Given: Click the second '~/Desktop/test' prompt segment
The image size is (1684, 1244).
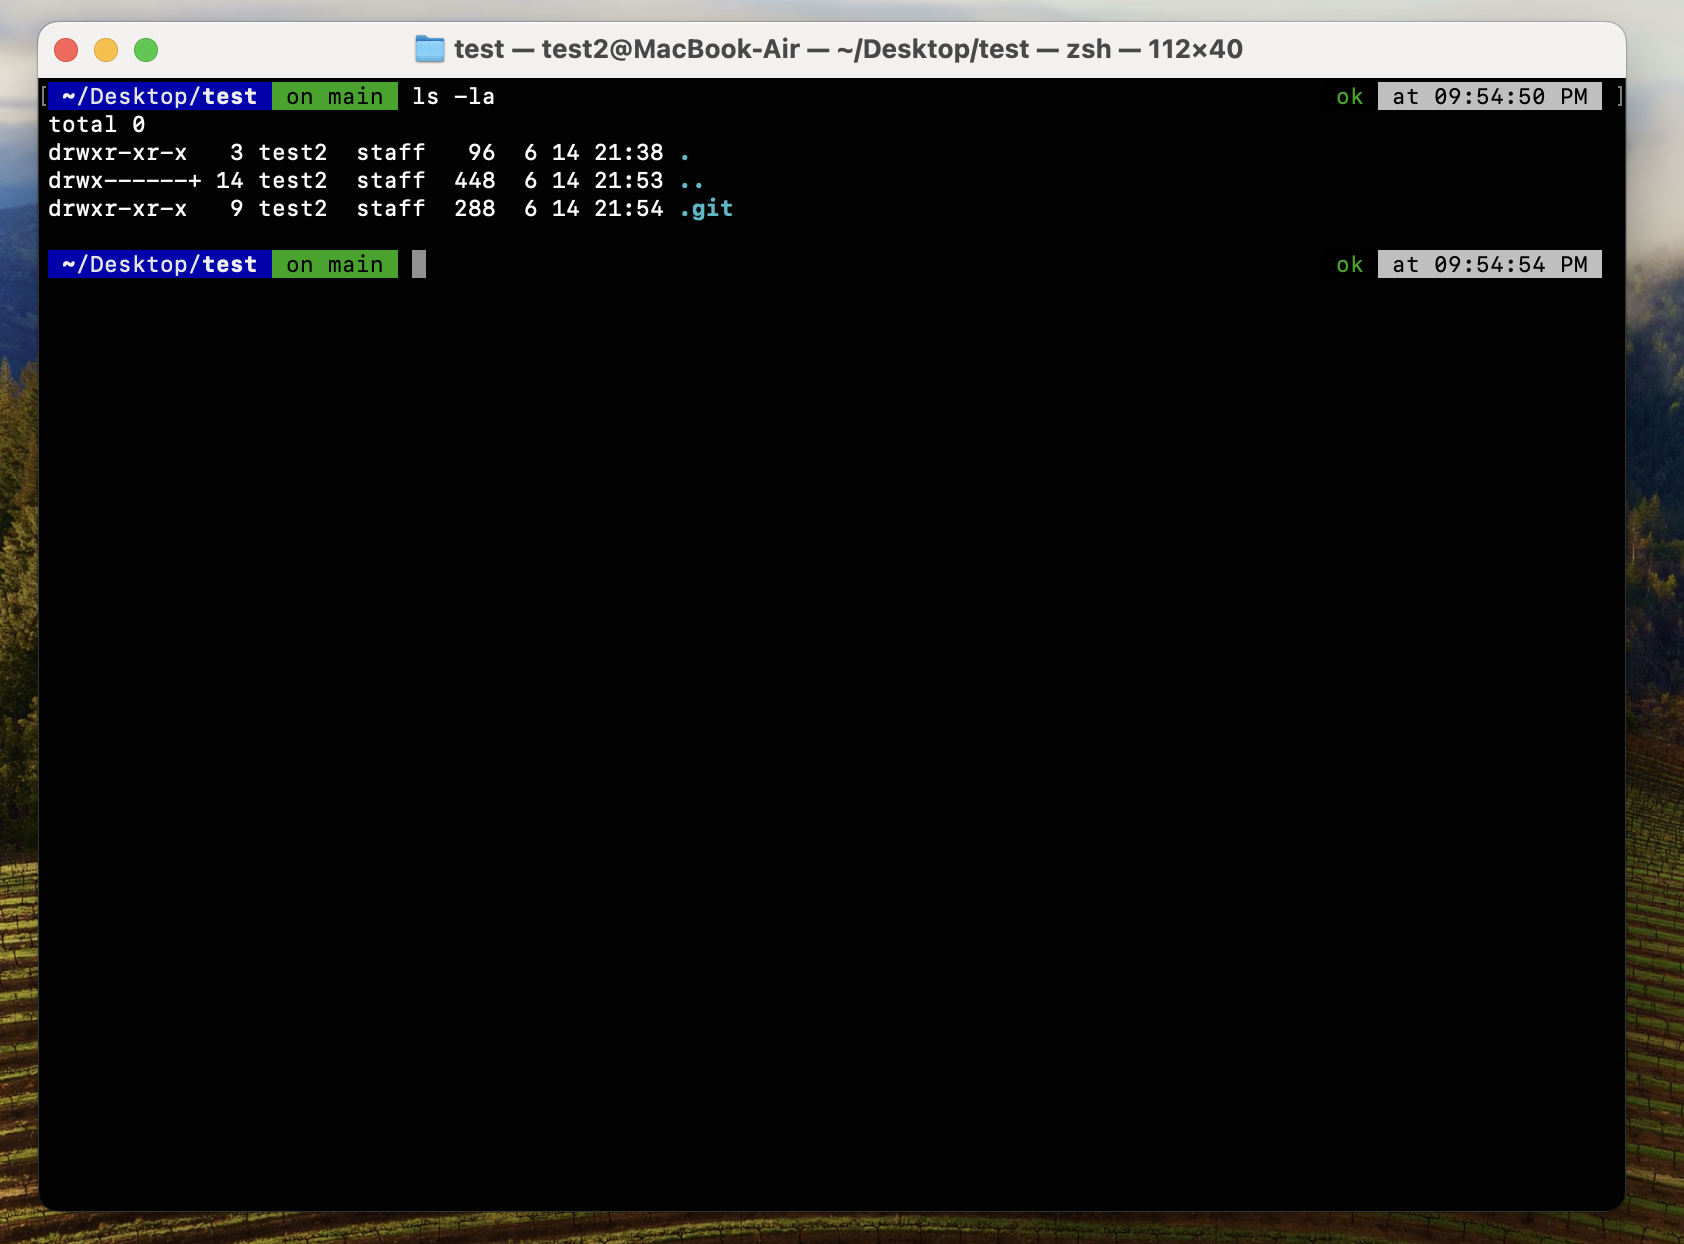Looking at the screenshot, I should coord(160,265).
